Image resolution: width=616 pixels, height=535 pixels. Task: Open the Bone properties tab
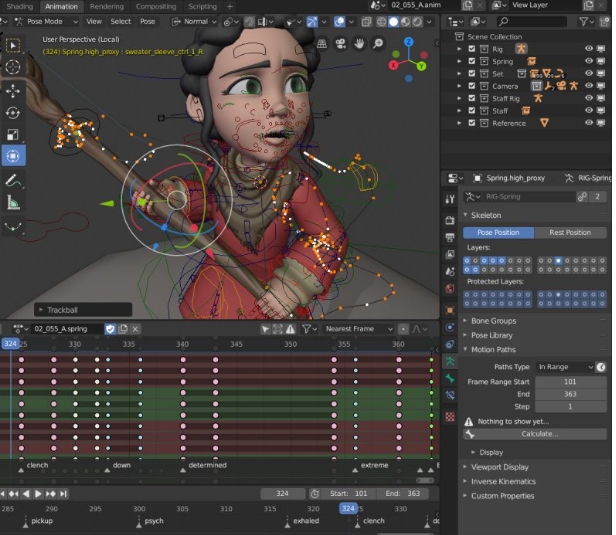(450, 379)
